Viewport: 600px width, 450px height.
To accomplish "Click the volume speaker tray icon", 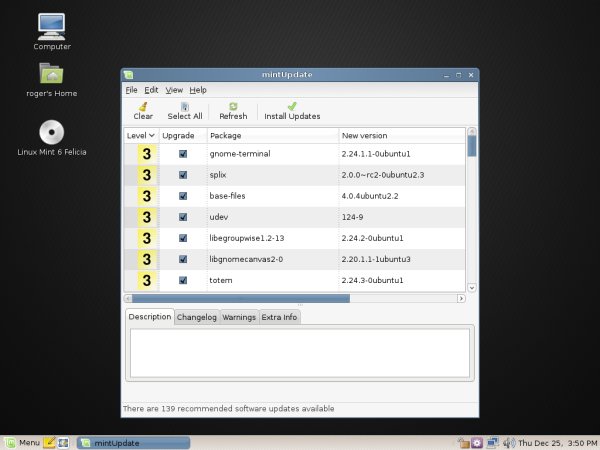I will pyautogui.click(x=509, y=443).
